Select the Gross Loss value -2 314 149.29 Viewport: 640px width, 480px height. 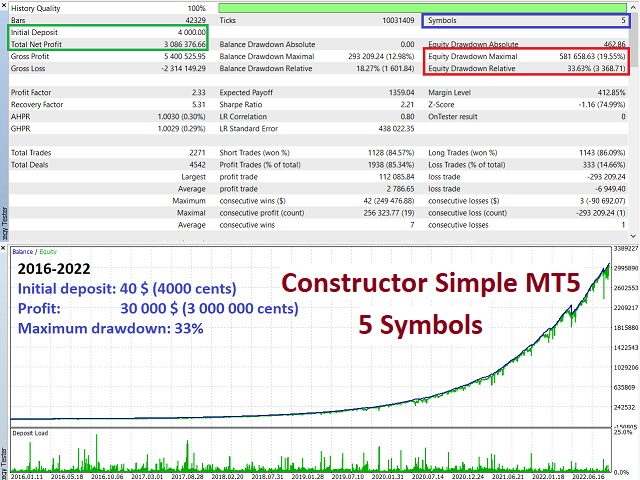183,69
